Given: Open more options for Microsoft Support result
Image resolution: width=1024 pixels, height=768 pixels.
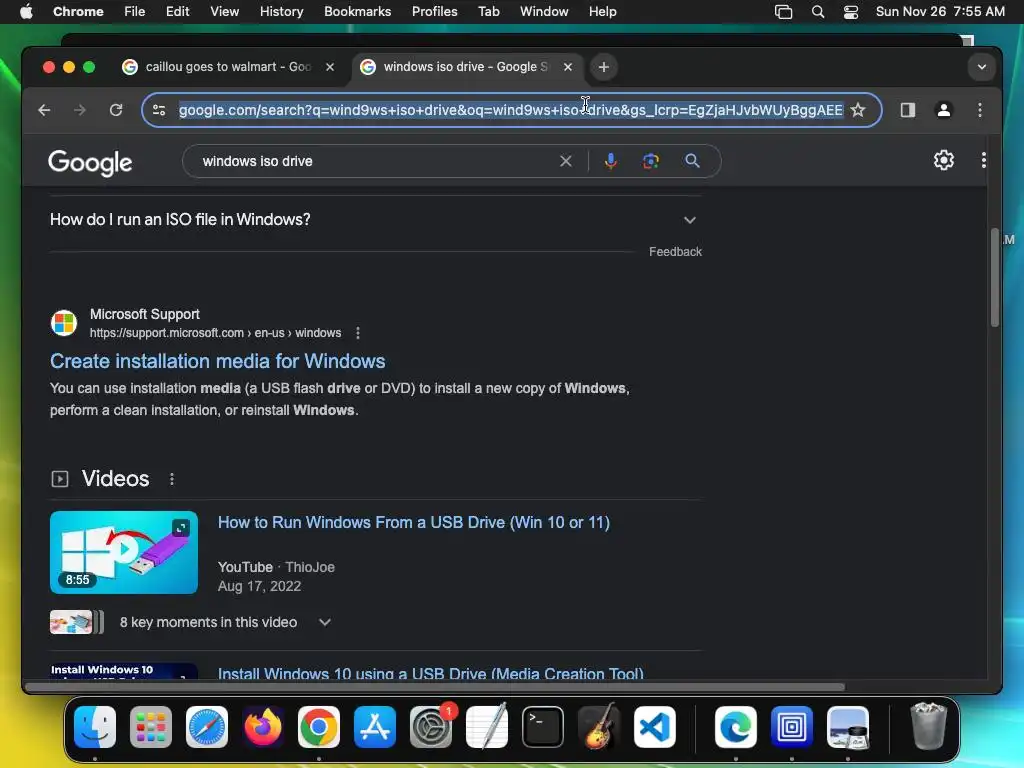Looking at the screenshot, I should click(x=358, y=333).
